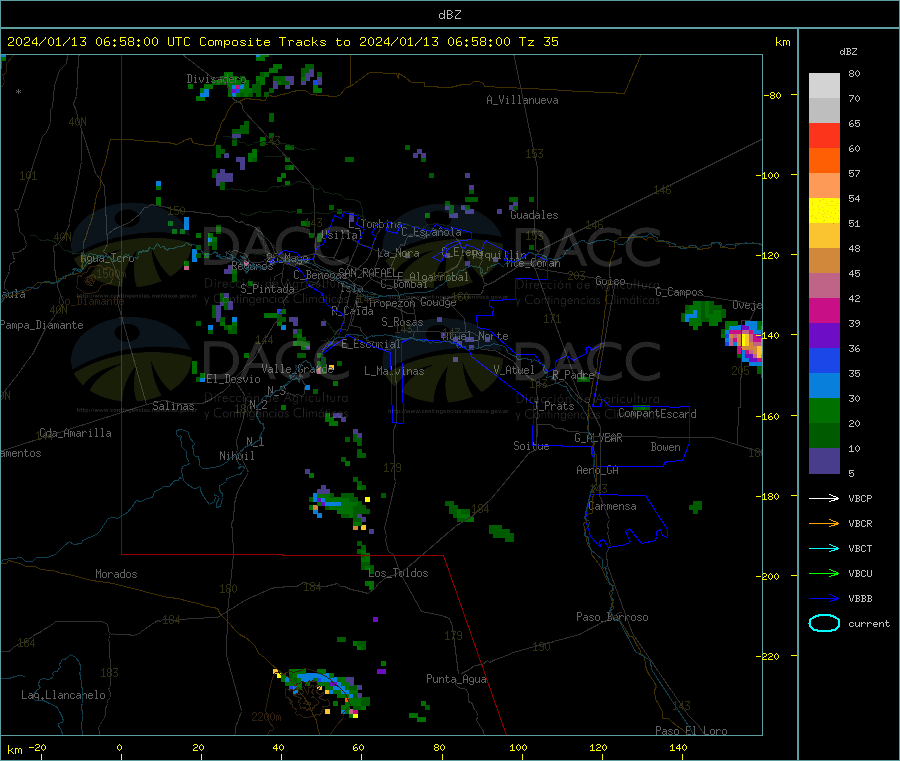The image size is (900, 761).
Task: Pick the gold 48–51 dBZ swatch
Action: tap(824, 236)
